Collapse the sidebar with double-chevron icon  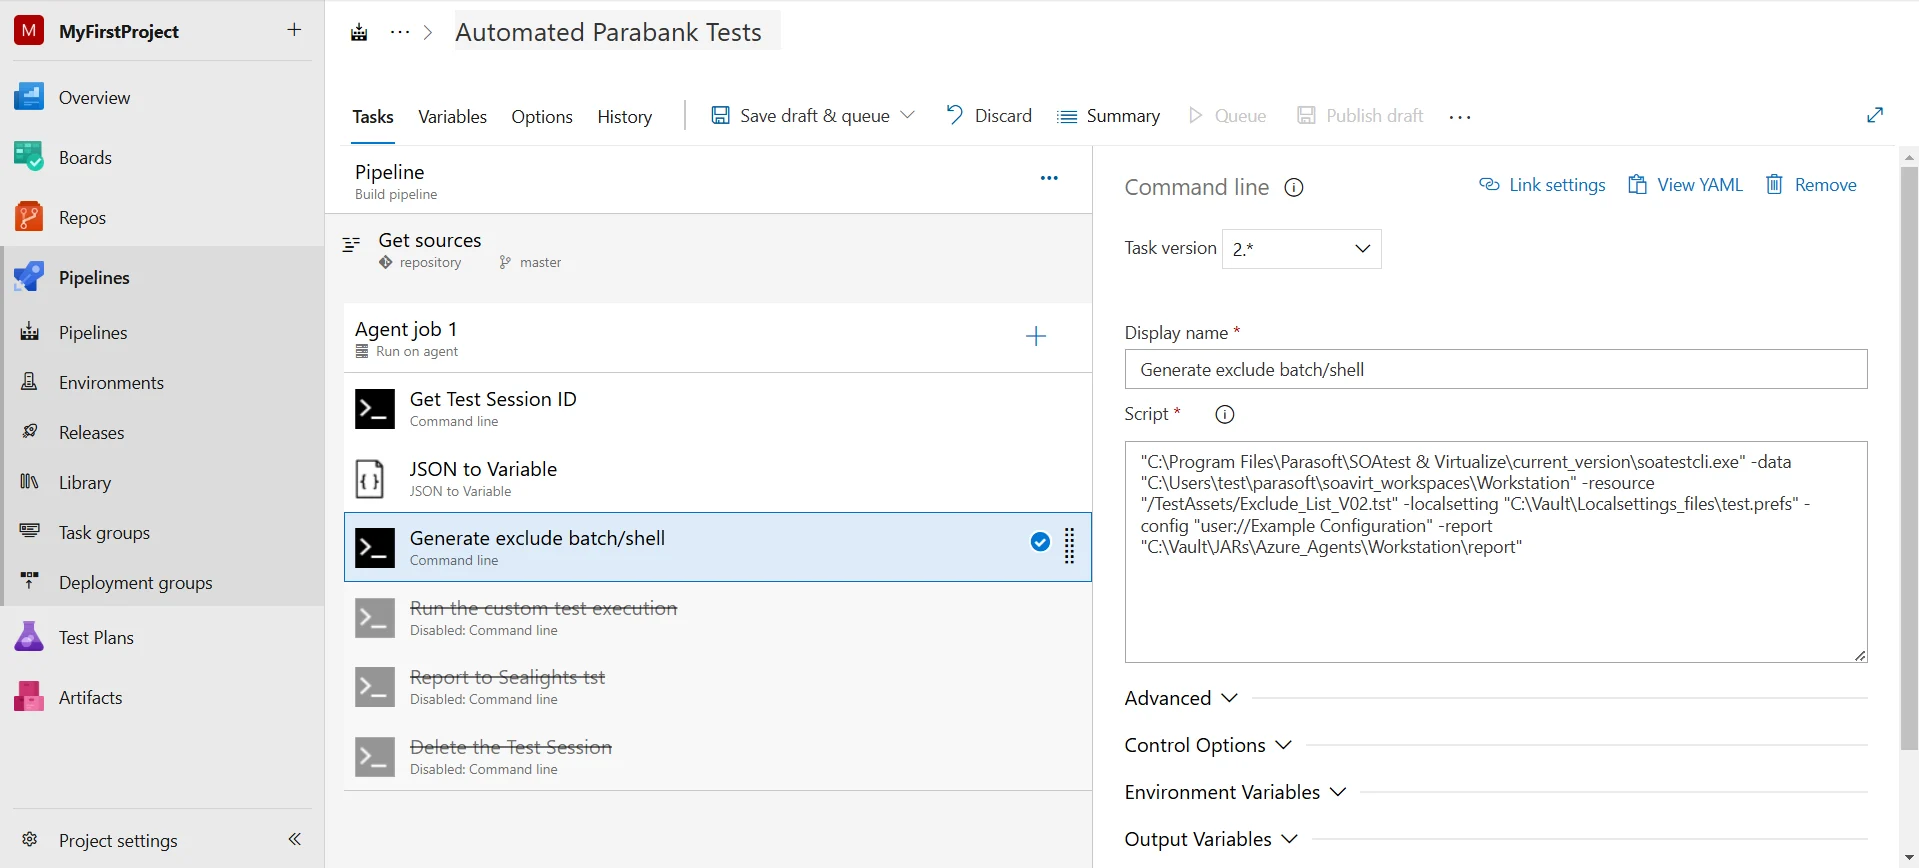point(294,839)
